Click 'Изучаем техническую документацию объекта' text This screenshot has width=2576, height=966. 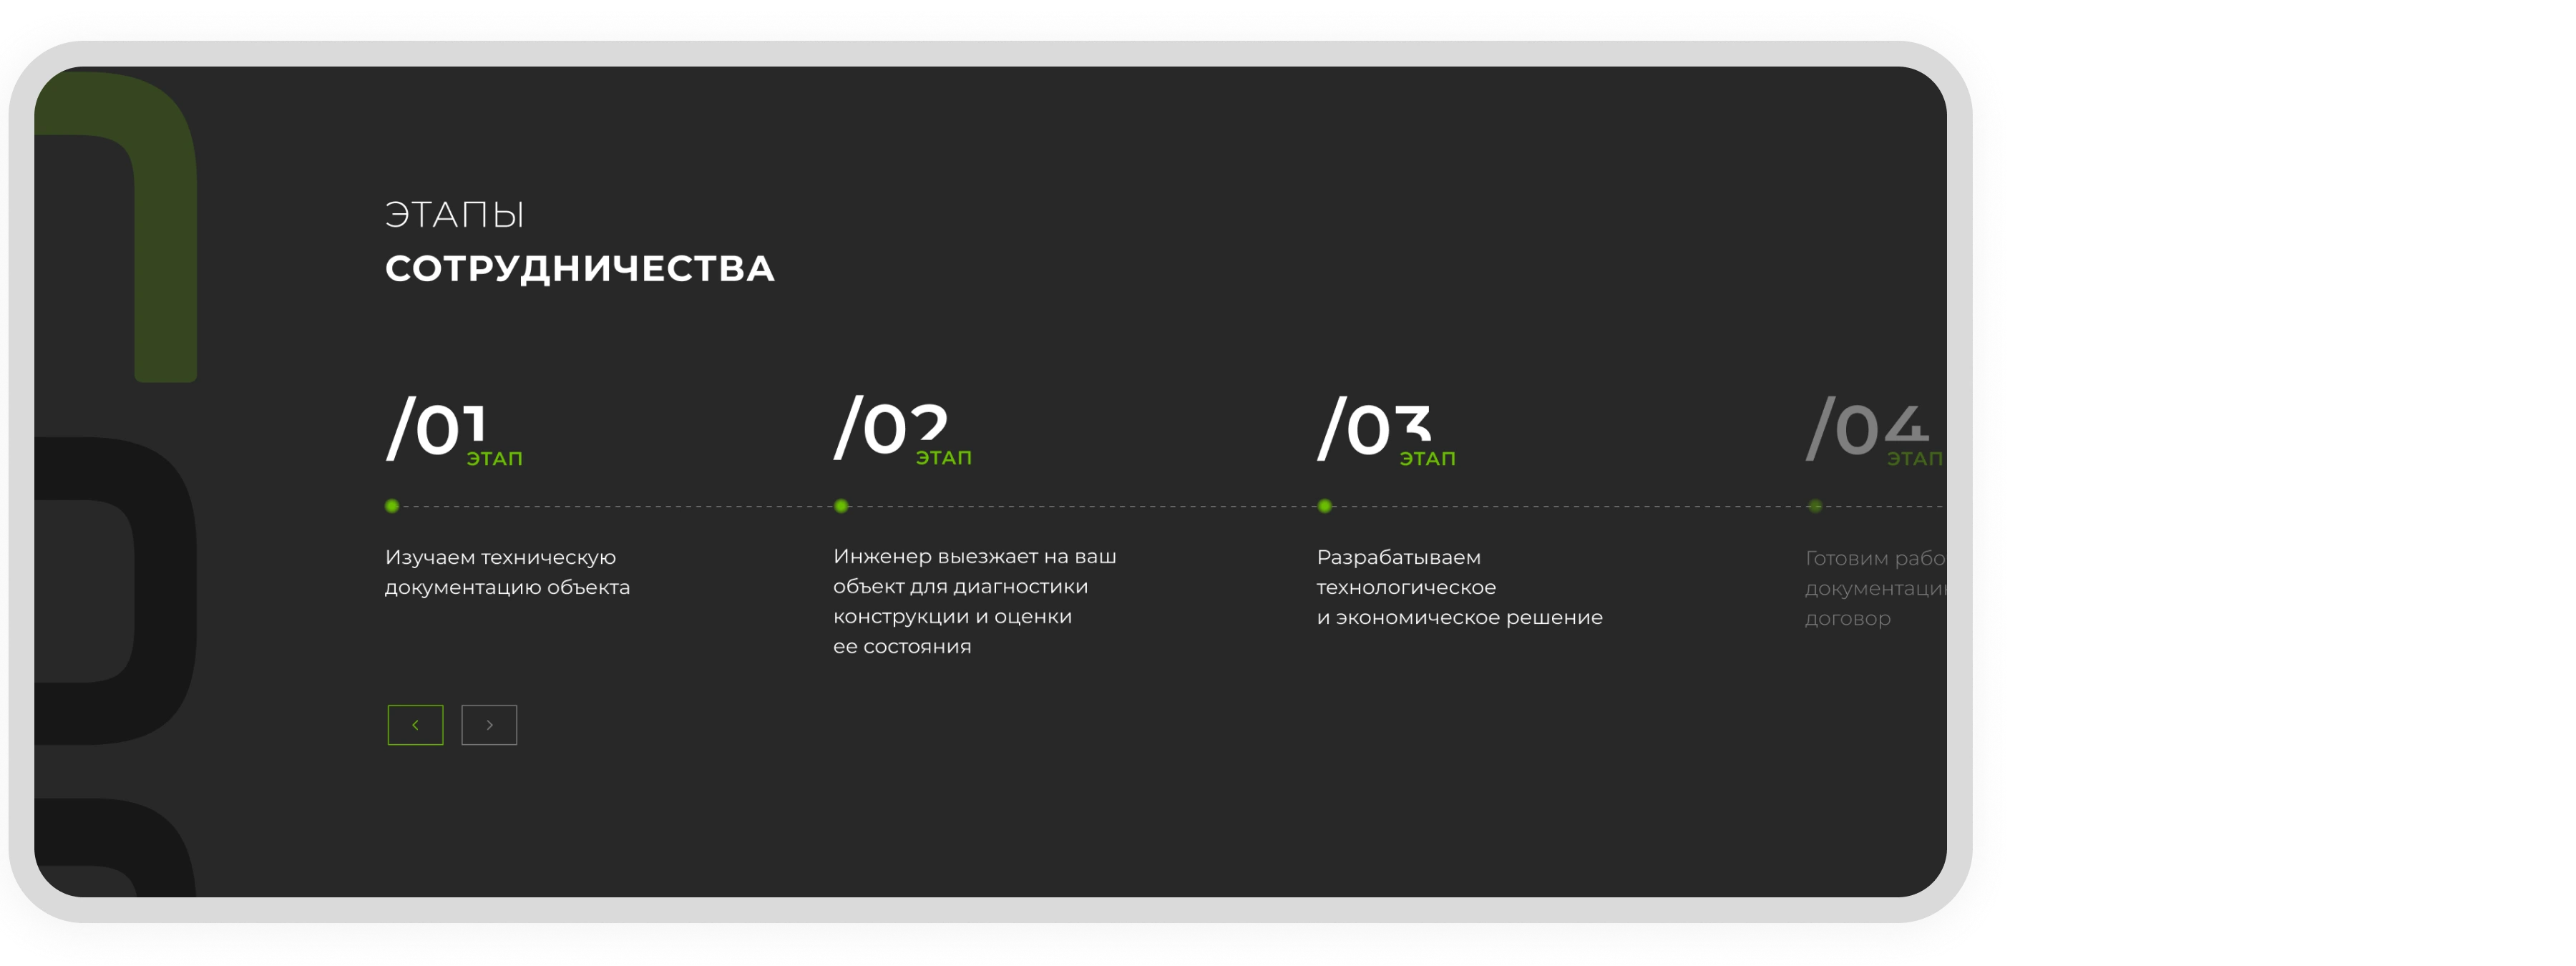[507, 572]
